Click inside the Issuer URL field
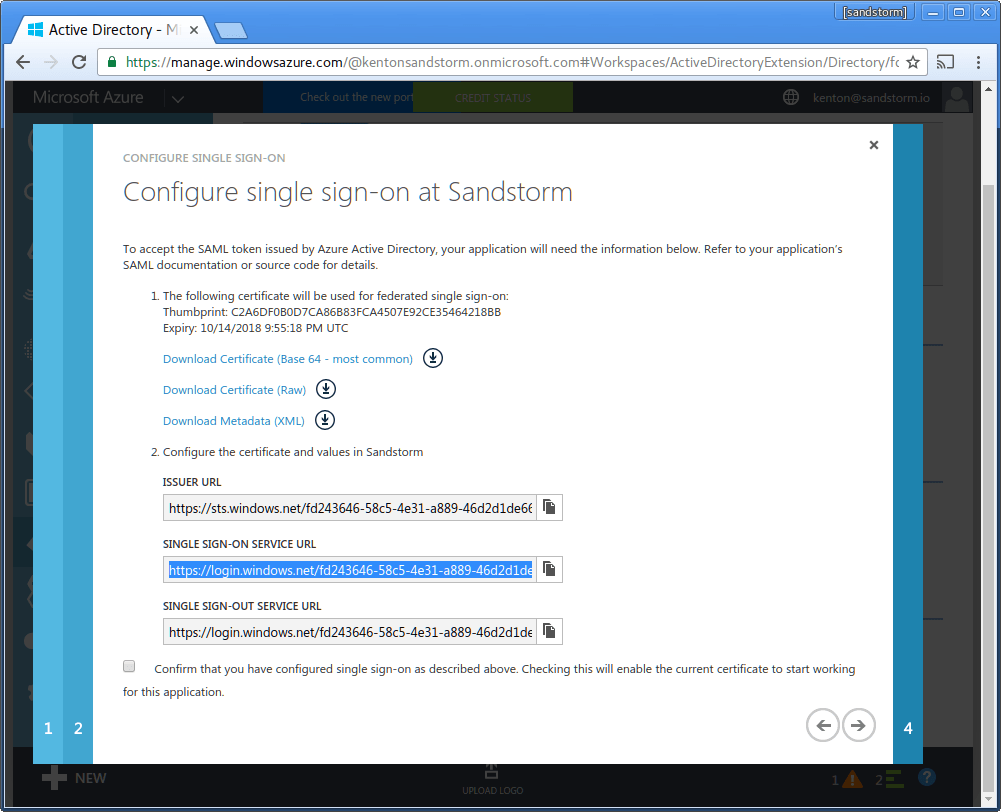 coord(350,508)
